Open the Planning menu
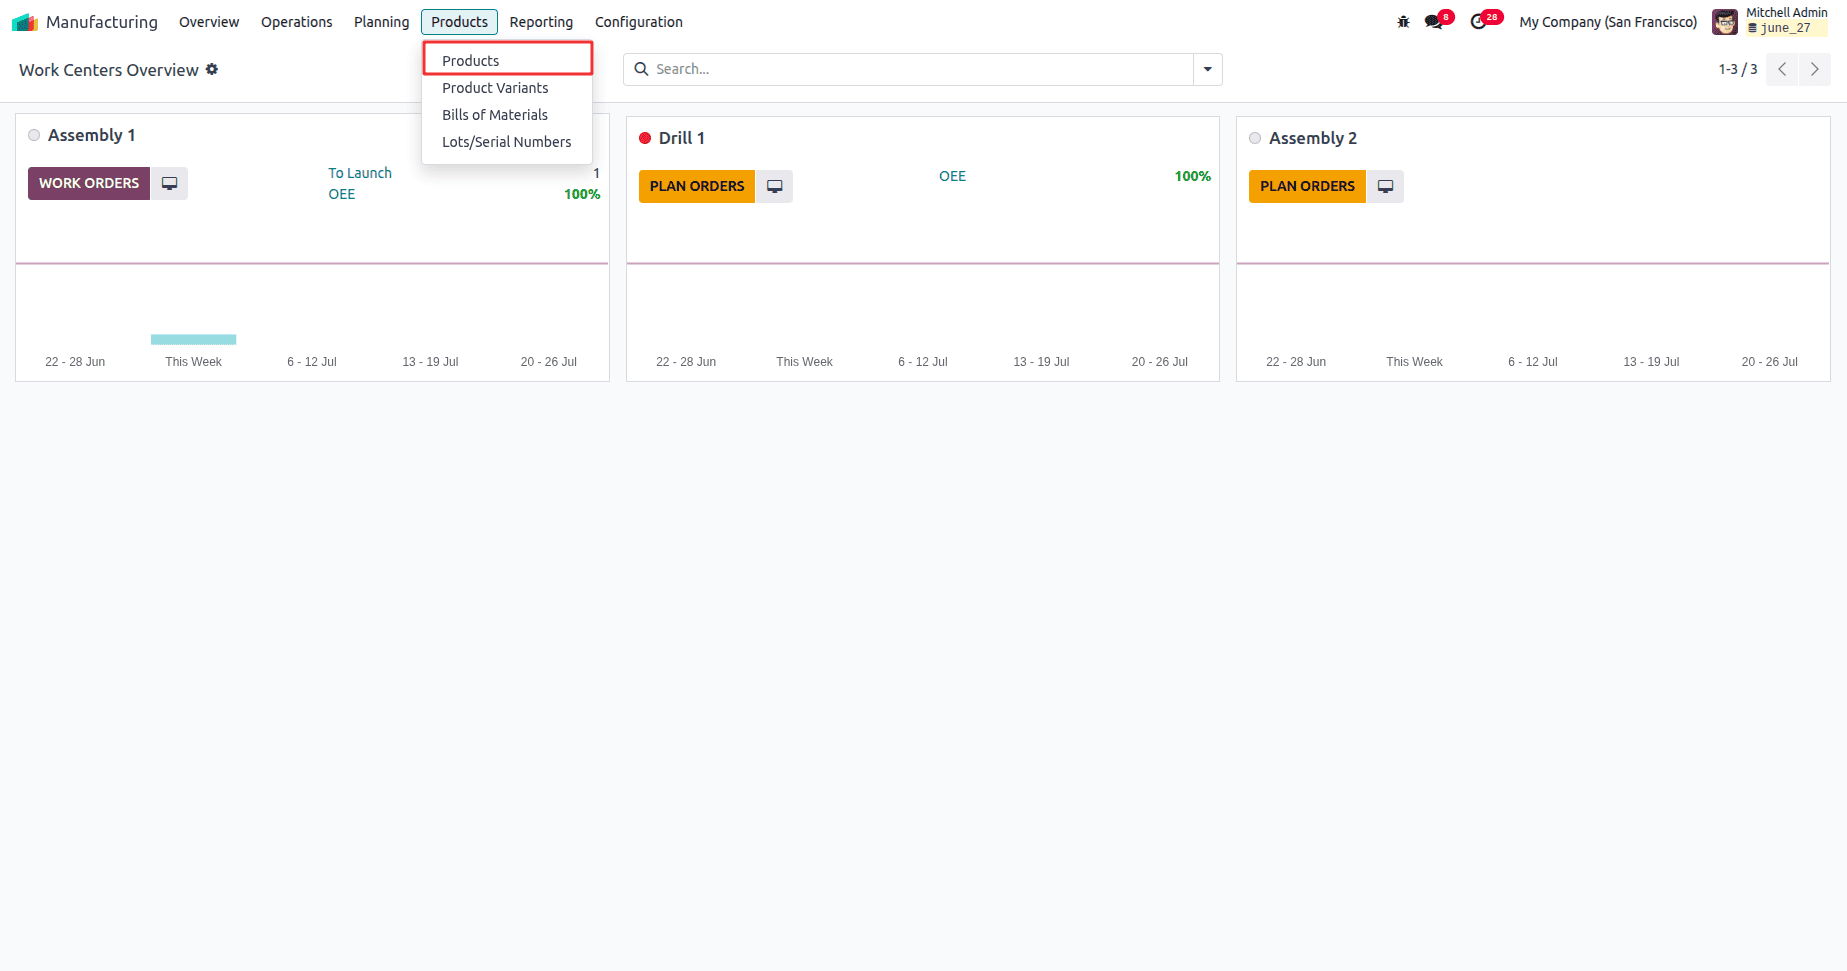The height and width of the screenshot is (971, 1847). click(x=381, y=22)
